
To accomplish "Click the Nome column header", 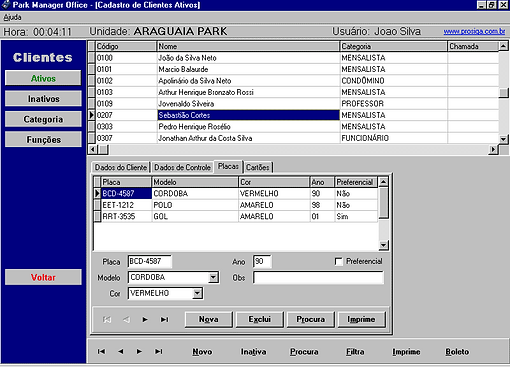I will (248, 46).
